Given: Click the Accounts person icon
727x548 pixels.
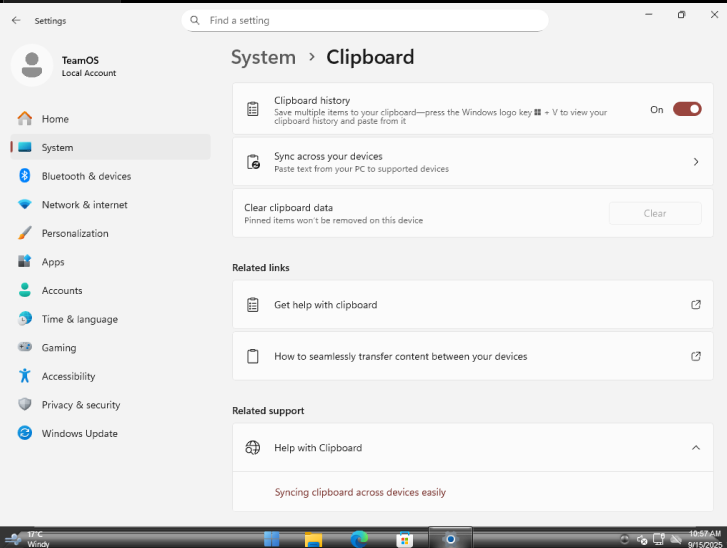Looking at the screenshot, I should pyautogui.click(x=25, y=290).
